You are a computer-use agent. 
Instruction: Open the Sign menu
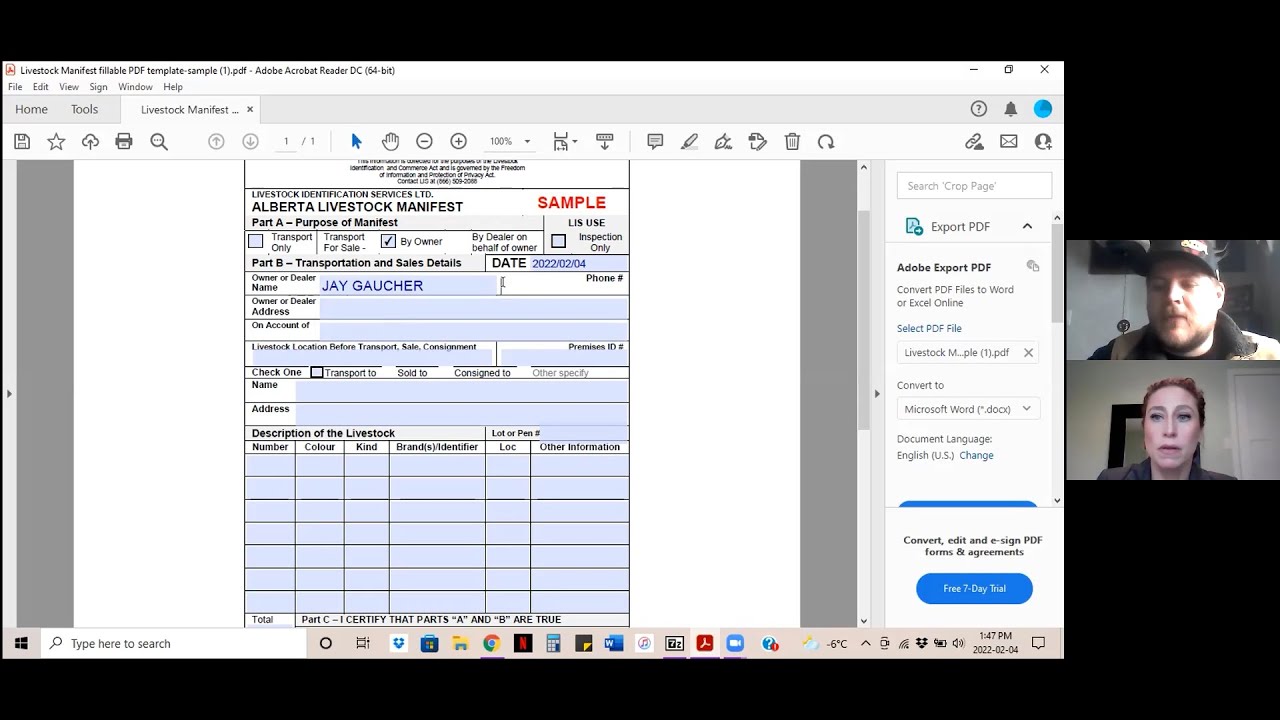coord(98,87)
